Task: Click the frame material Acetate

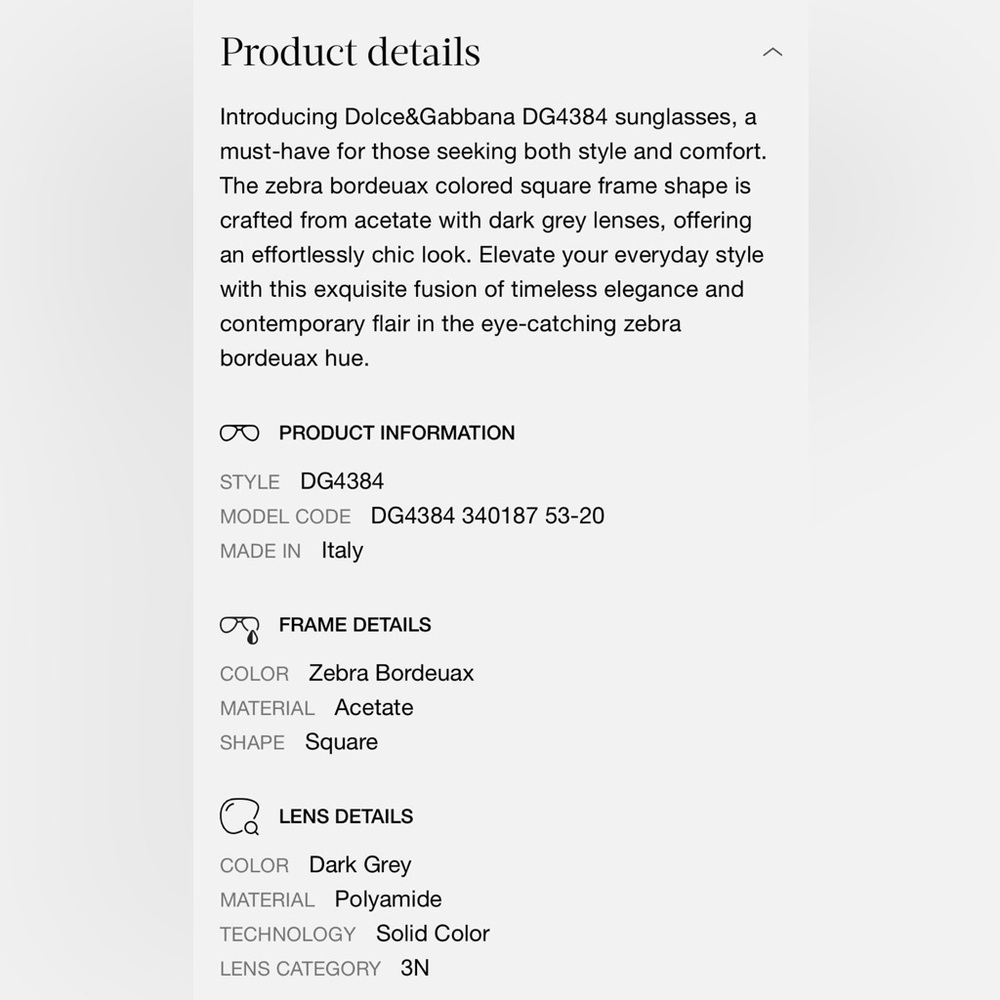Action: tap(374, 708)
